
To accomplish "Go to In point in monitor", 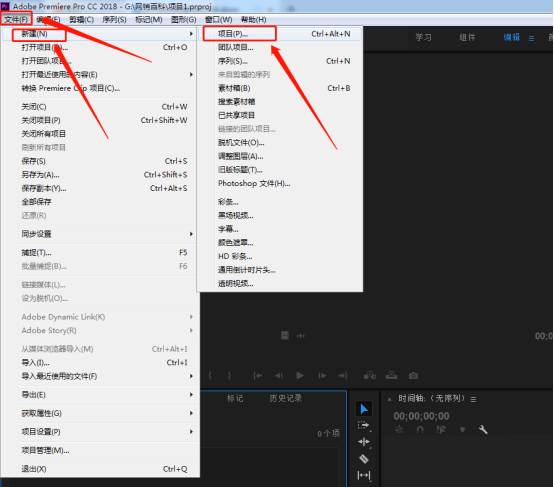I will tap(258, 375).
